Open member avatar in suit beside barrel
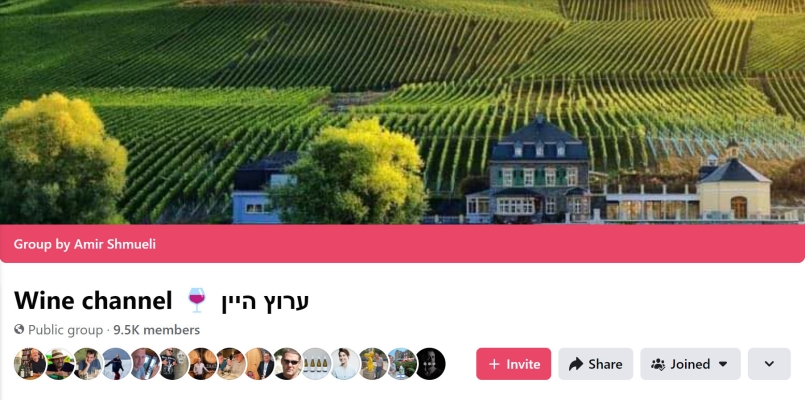 pos(259,364)
